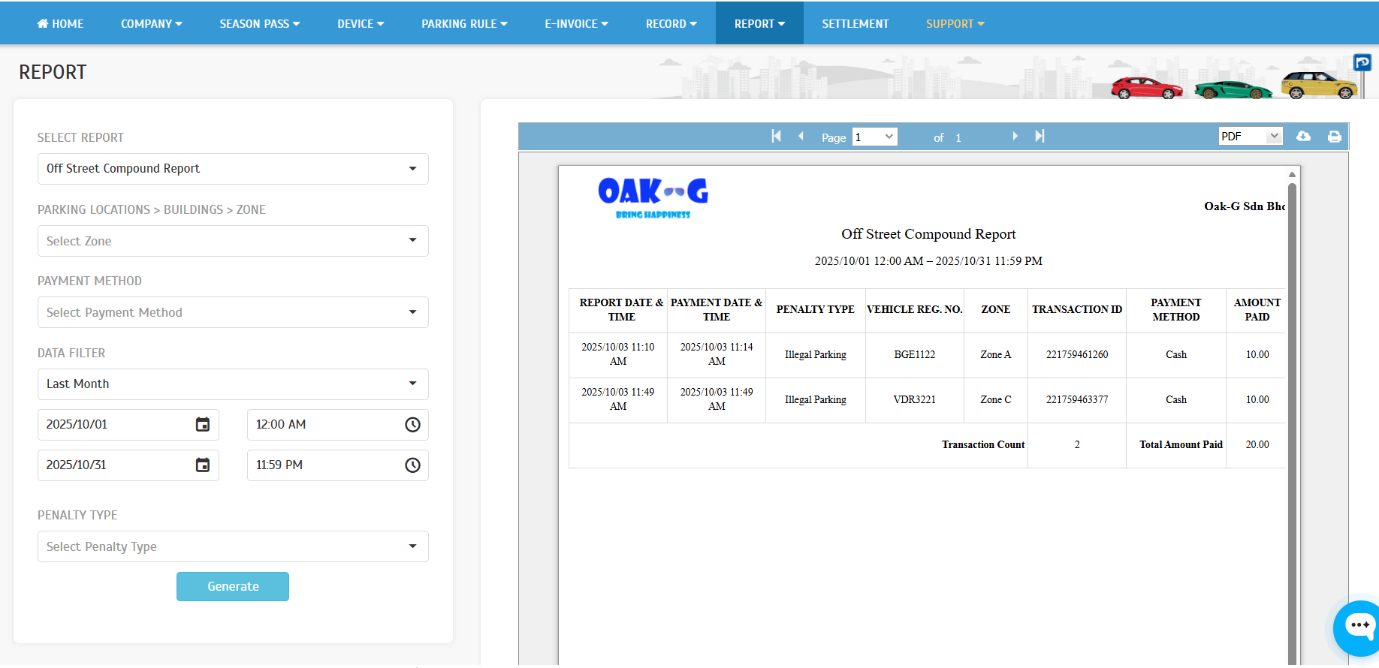Screen dimensions: 1379x668
Task: Open the Select Payment Method dropdown
Action: pyautogui.click(x=232, y=313)
